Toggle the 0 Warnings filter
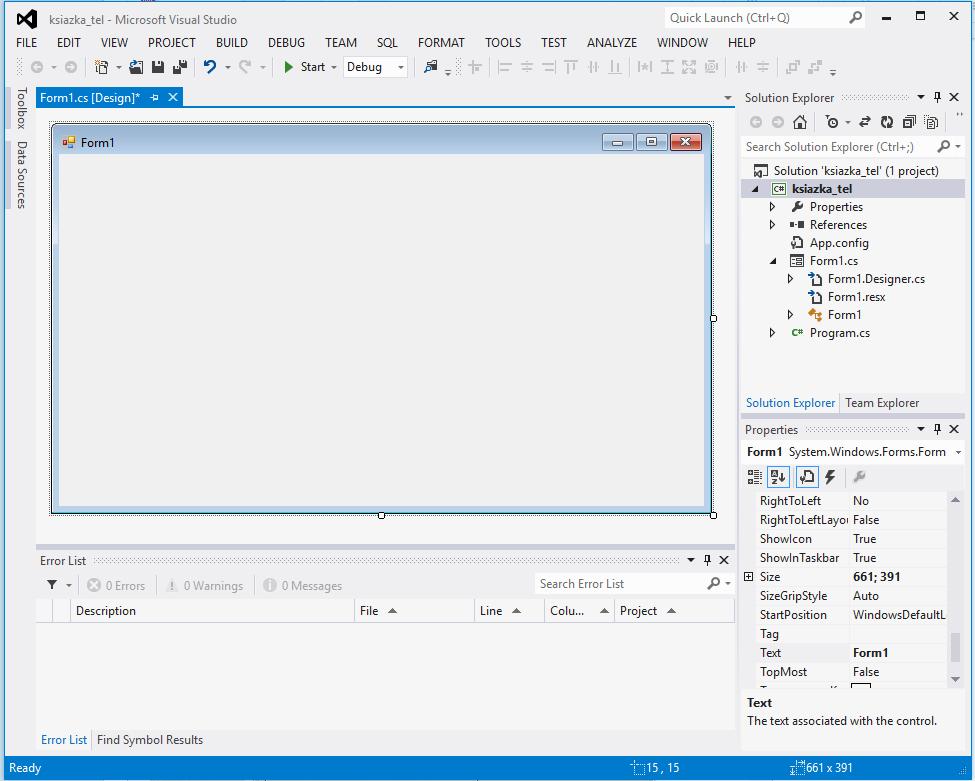Image resolution: width=975 pixels, height=781 pixels. [205, 586]
